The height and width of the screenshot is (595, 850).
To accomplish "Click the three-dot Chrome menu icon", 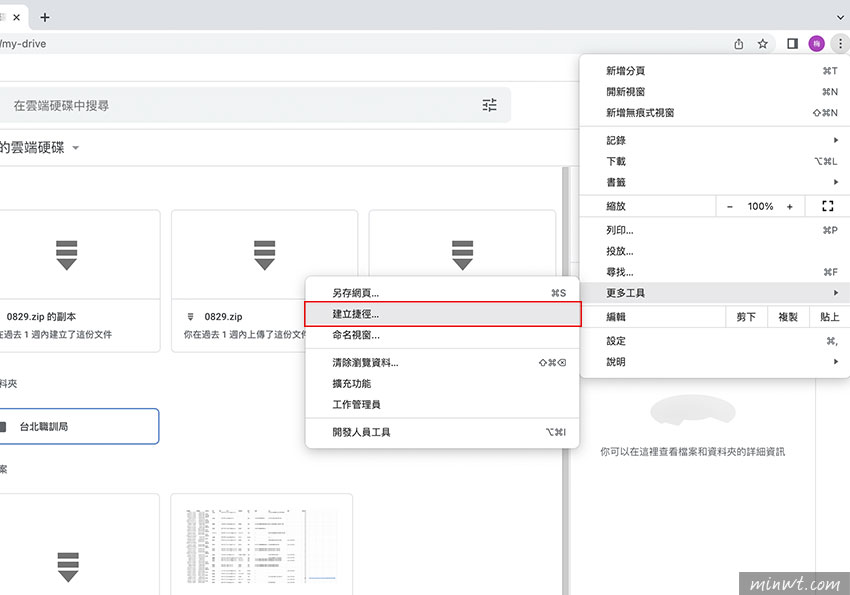I will click(x=840, y=43).
